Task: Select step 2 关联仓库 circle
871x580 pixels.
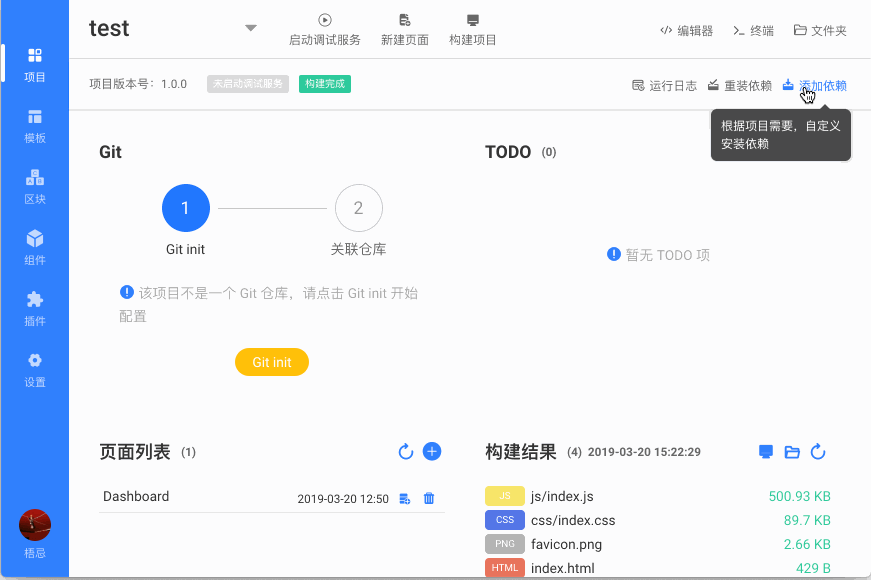Action: pyautogui.click(x=358, y=208)
